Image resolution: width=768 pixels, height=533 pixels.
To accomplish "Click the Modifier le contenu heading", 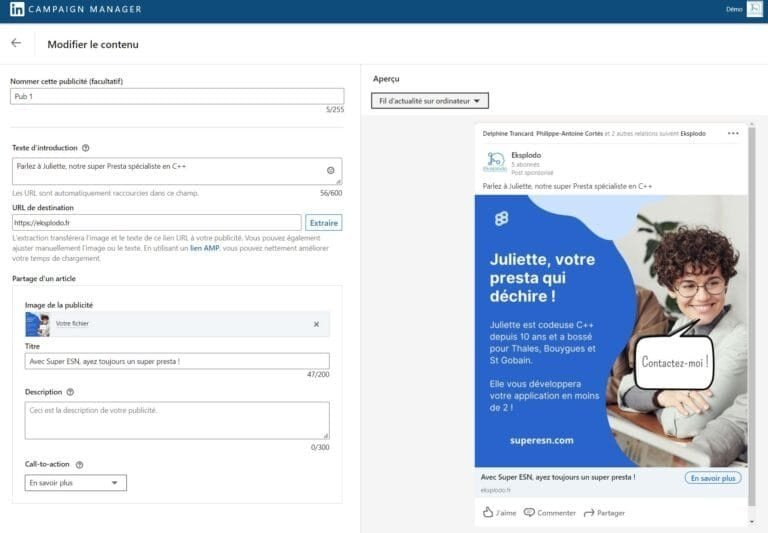I will [x=93, y=45].
